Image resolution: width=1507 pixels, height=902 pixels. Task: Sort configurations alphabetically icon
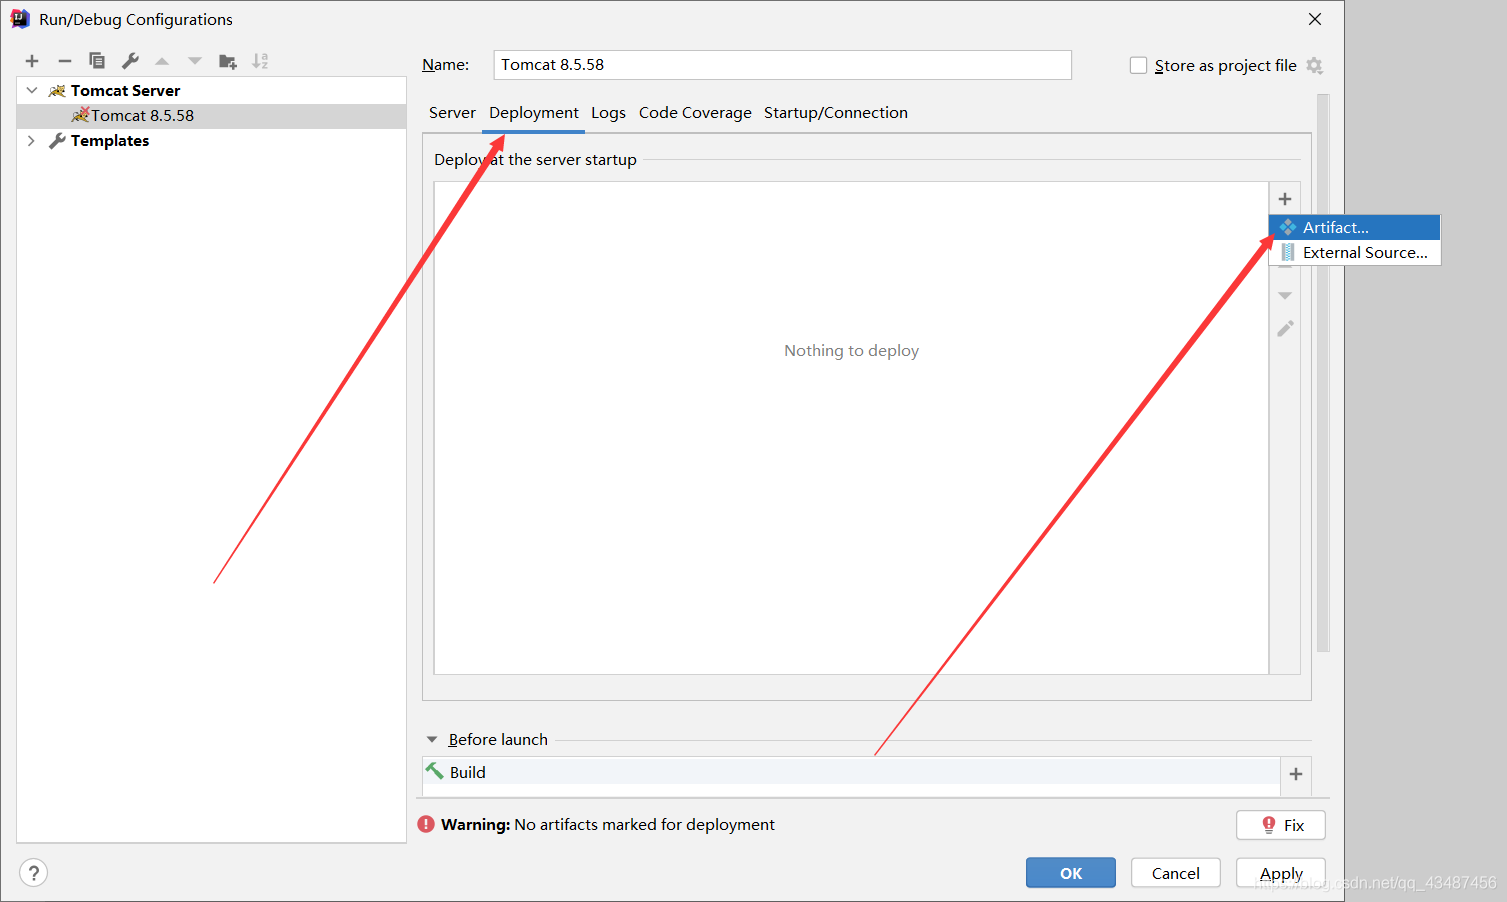click(260, 61)
